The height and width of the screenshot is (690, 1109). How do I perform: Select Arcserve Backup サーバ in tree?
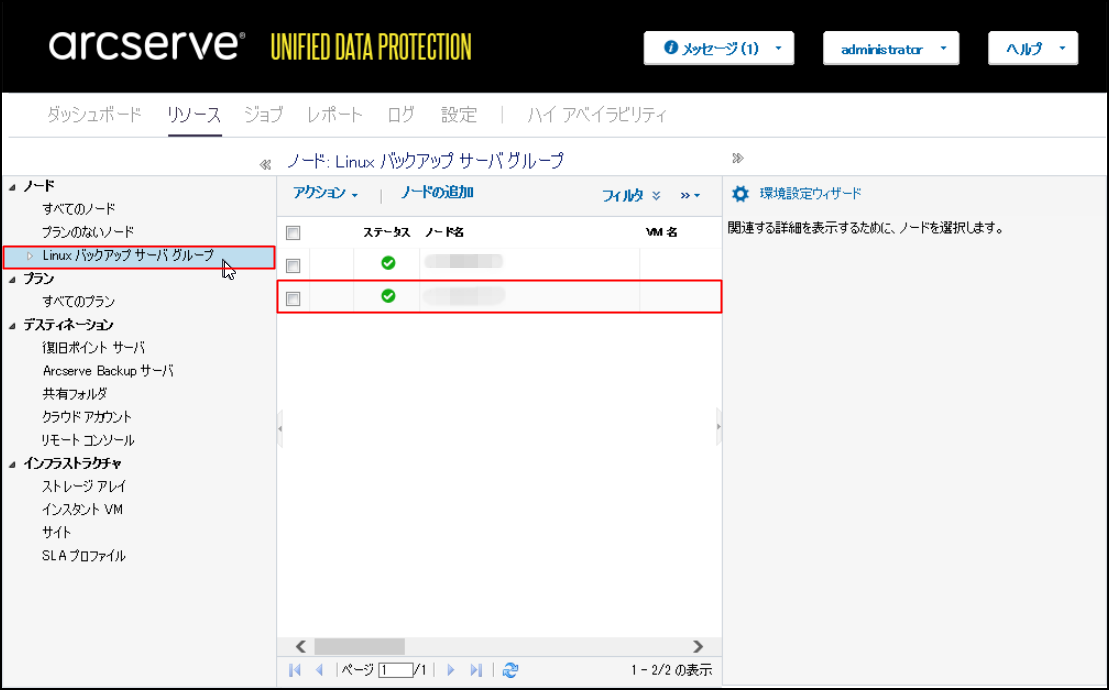(x=108, y=371)
